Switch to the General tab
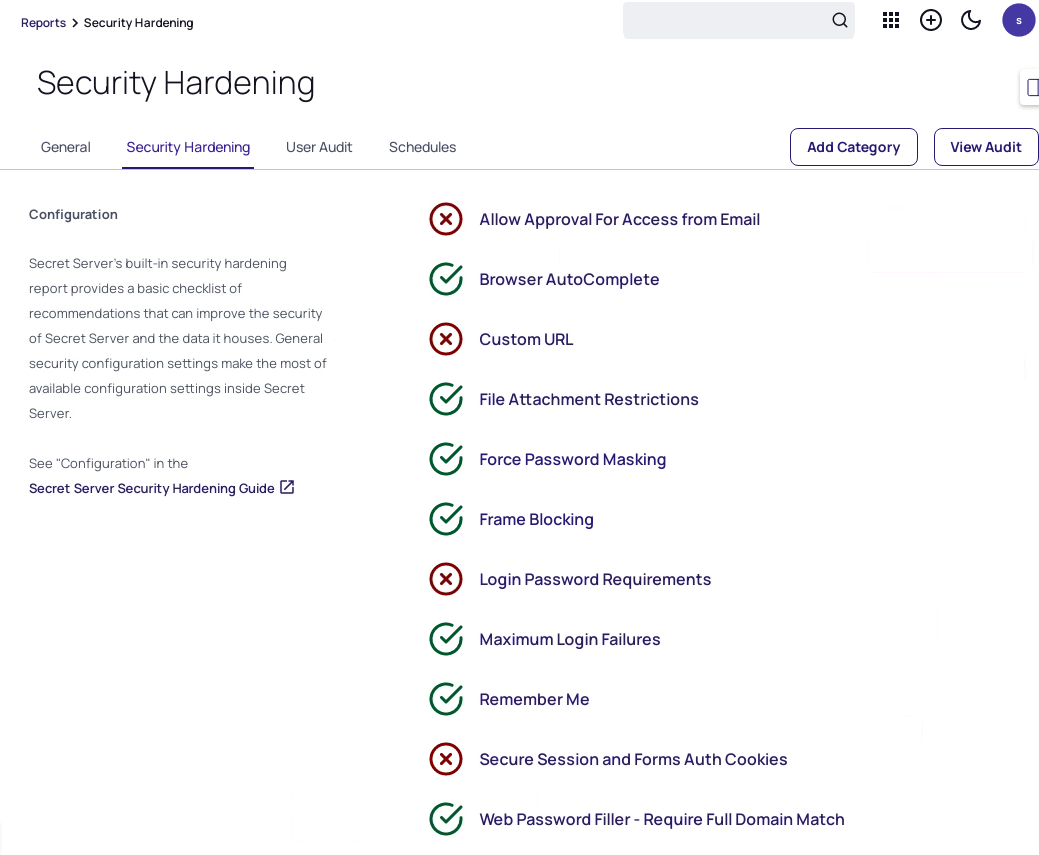This screenshot has width=1039, height=855. 66,147
